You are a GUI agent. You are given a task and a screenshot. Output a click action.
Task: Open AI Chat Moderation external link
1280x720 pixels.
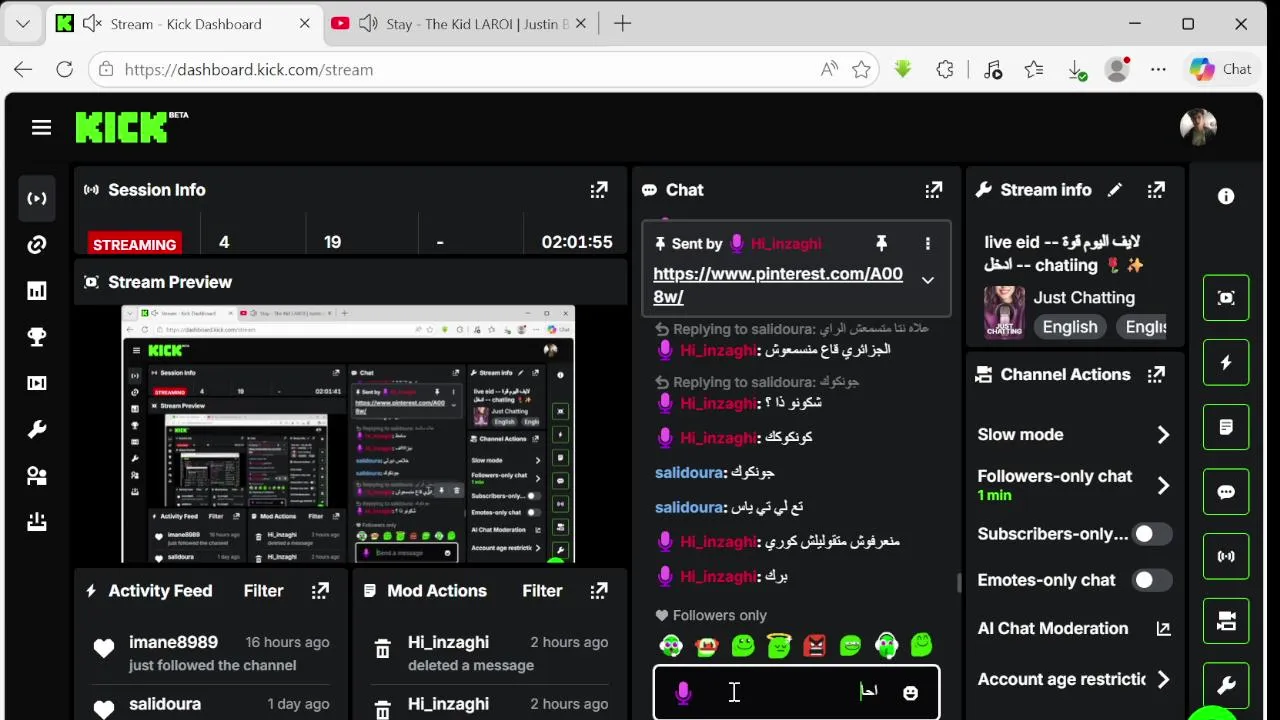point(1163,628)
